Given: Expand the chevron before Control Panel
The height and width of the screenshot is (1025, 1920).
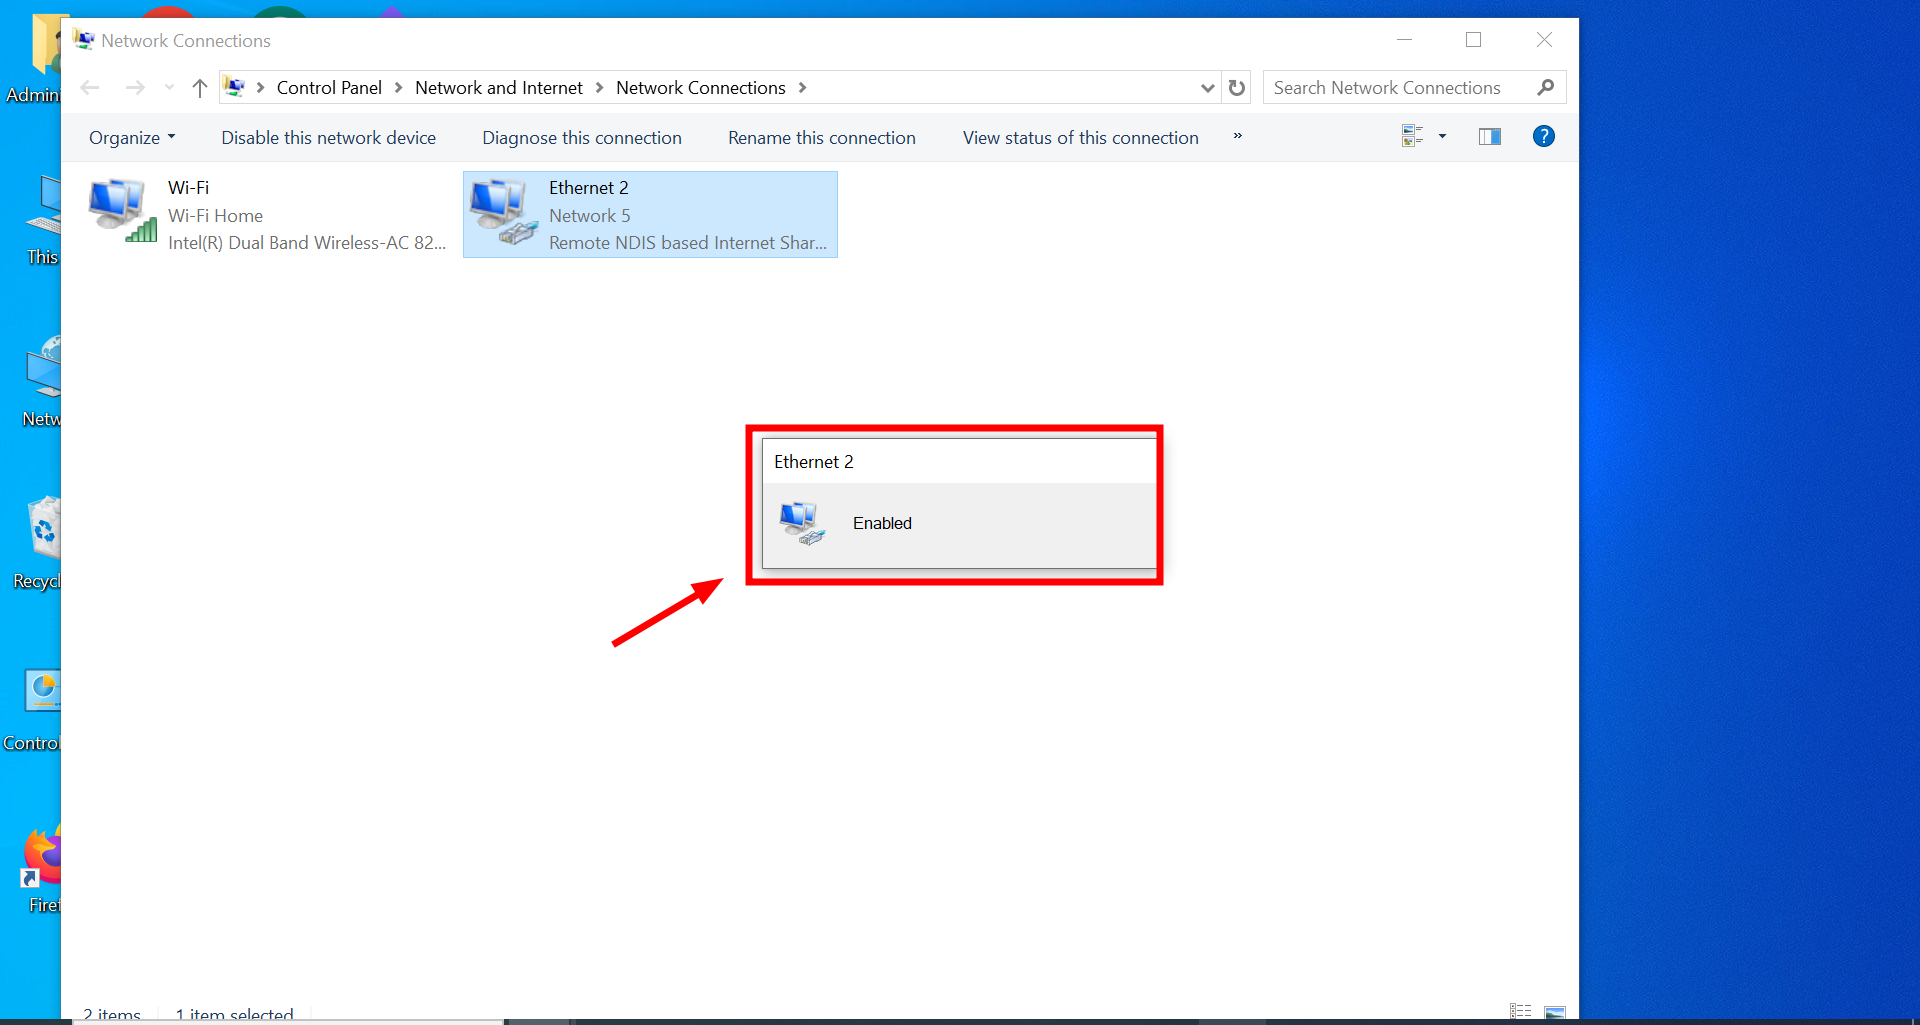Looking at the screenshot, I should [260, 88].
